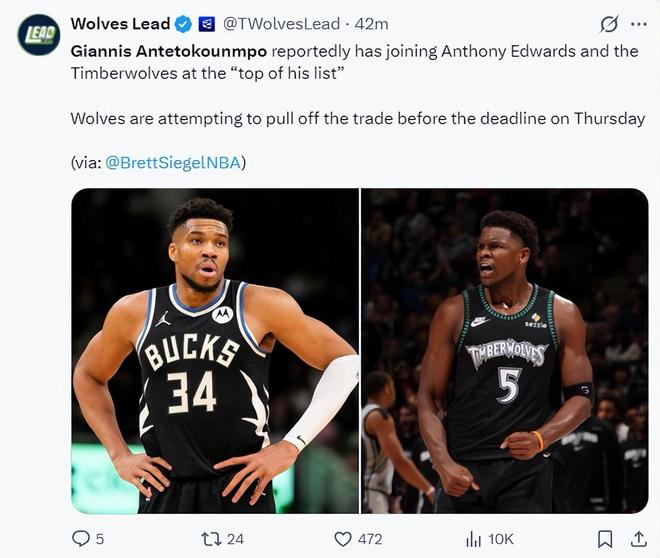Image resolution: width=660 pixels, height=558 pixels.
Task: Click the Grok icon on the tweet
Action: point(607,24)
